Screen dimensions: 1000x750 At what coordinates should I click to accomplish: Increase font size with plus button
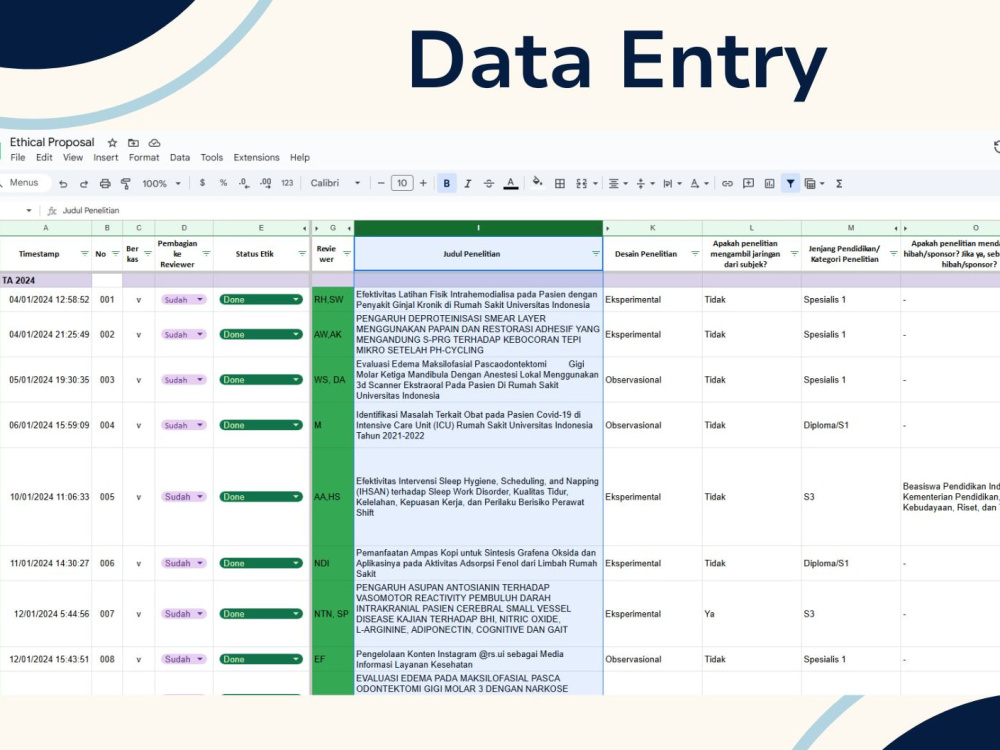(423, 184)
